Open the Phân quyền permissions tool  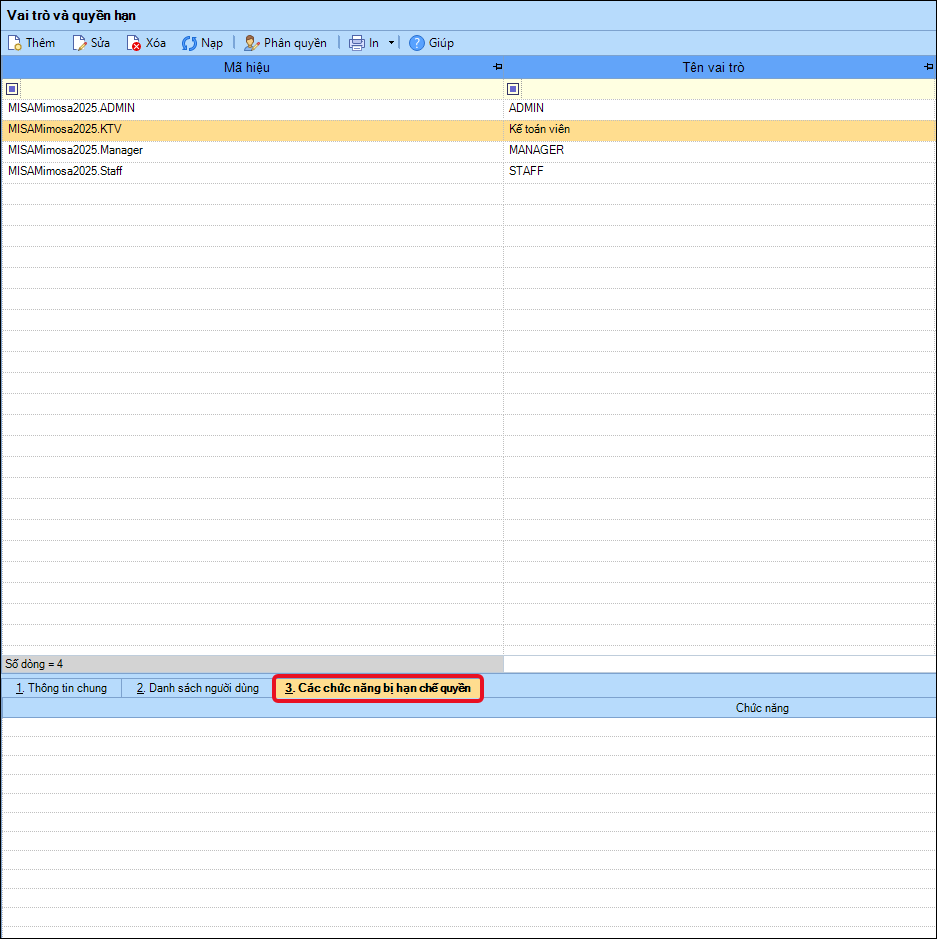click(x=286, y=43)
